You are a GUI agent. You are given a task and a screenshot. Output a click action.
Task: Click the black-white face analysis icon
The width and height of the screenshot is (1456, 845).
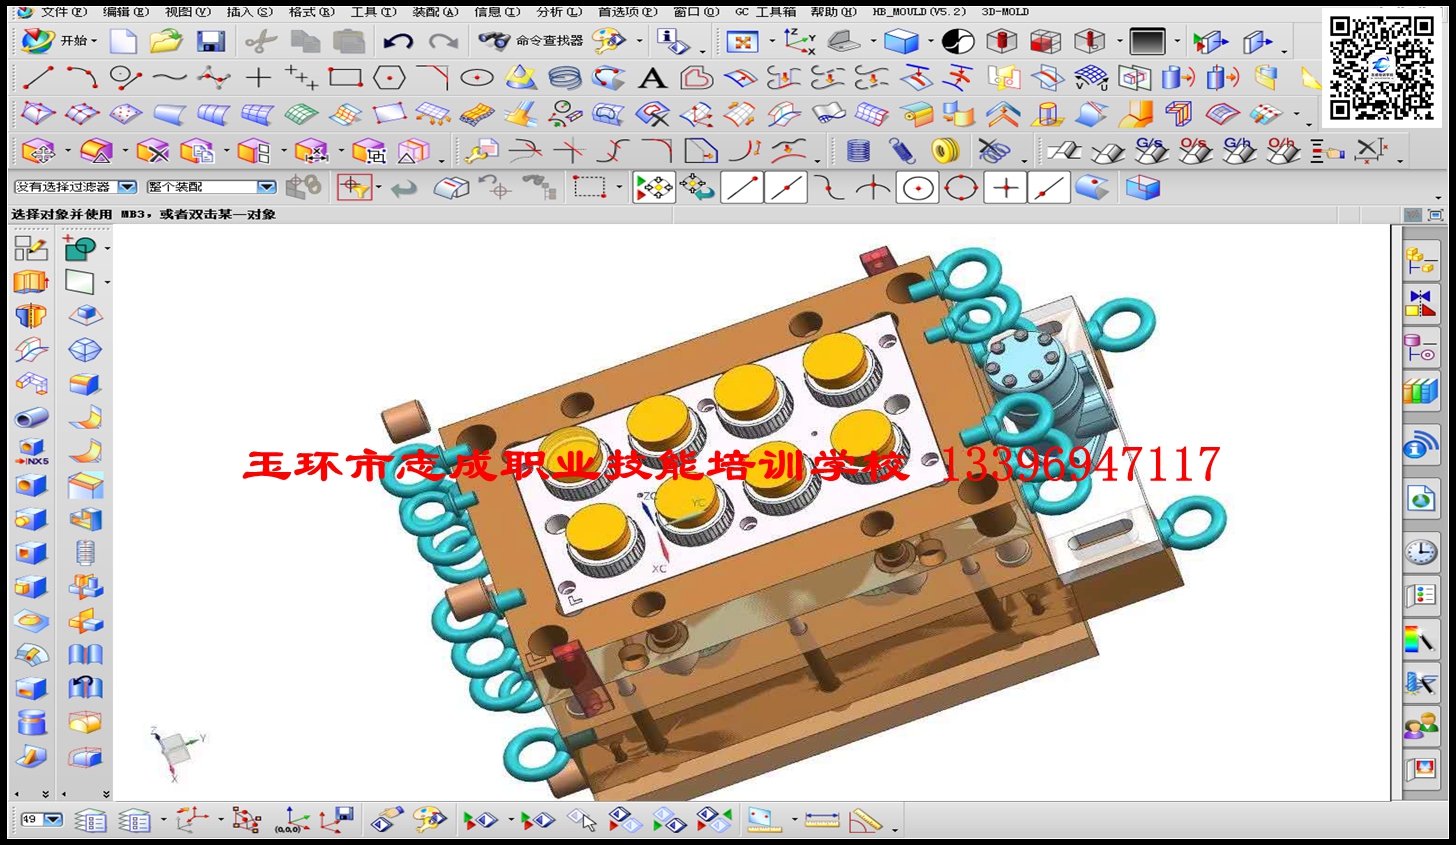click(958, 41)
